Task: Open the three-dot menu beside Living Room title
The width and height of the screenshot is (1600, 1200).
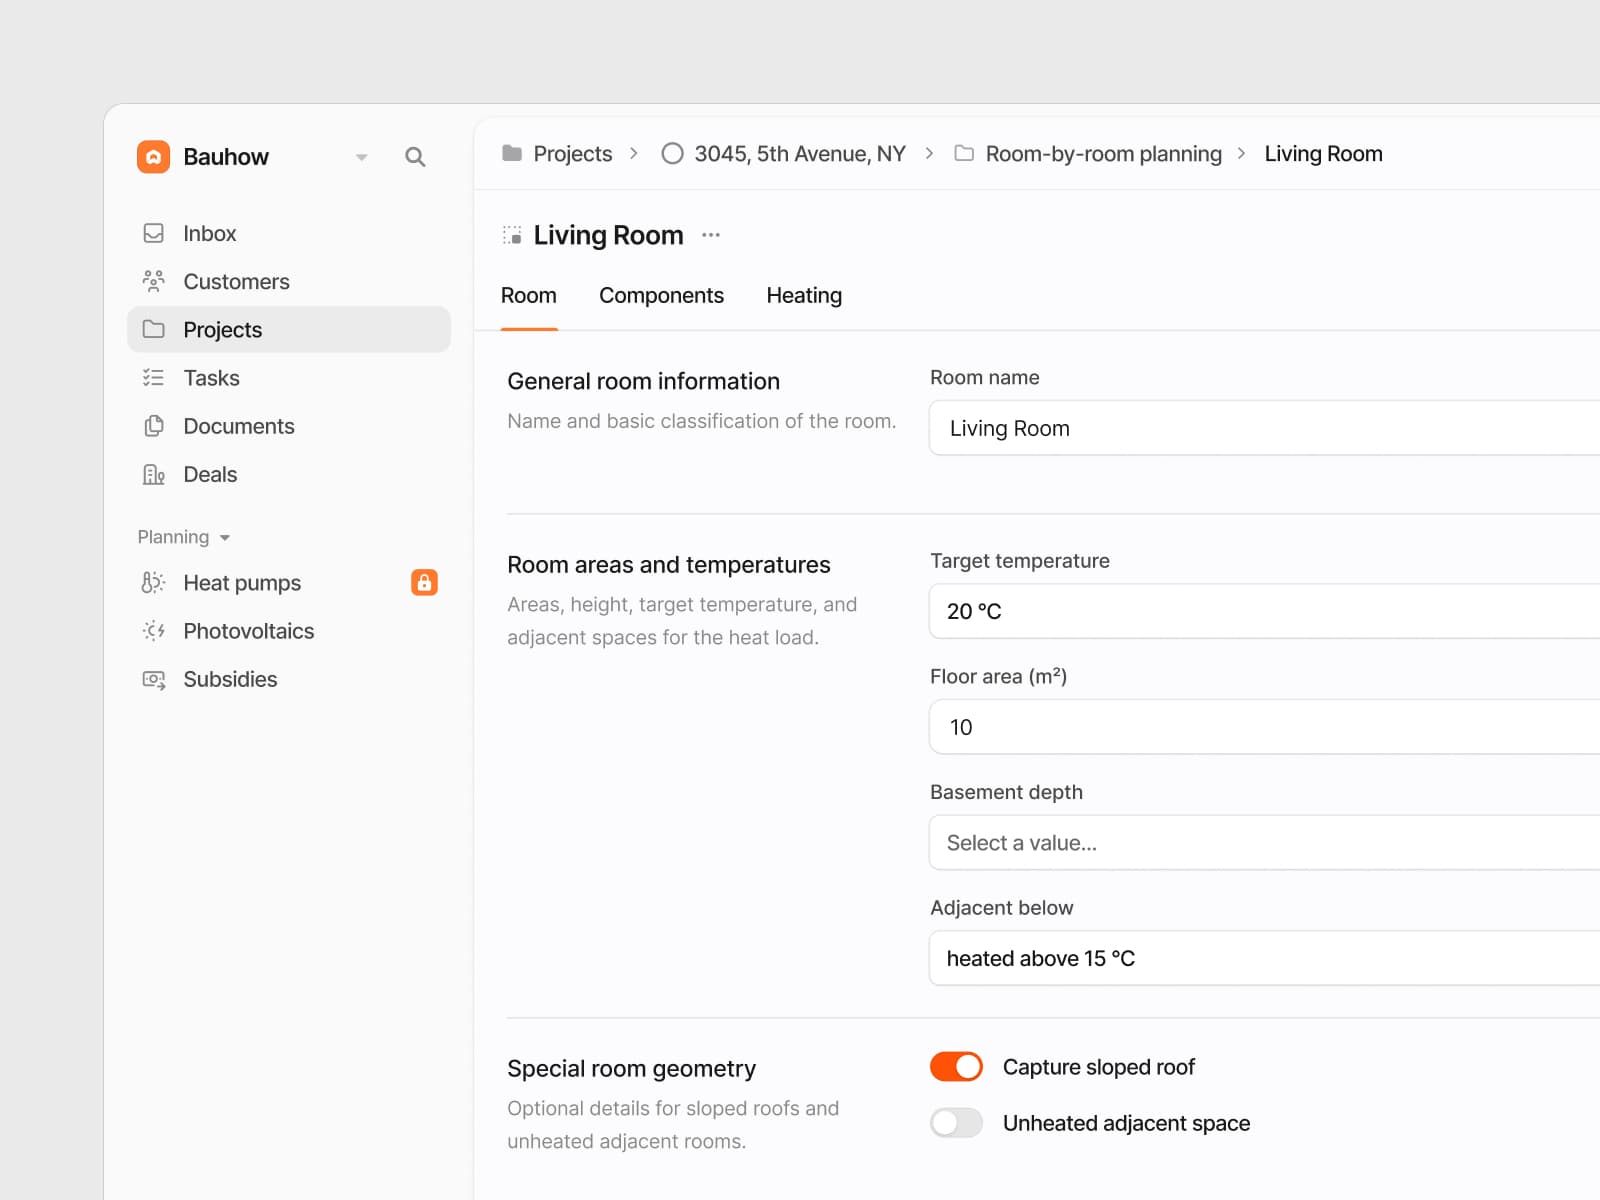Action: (711, 235)
